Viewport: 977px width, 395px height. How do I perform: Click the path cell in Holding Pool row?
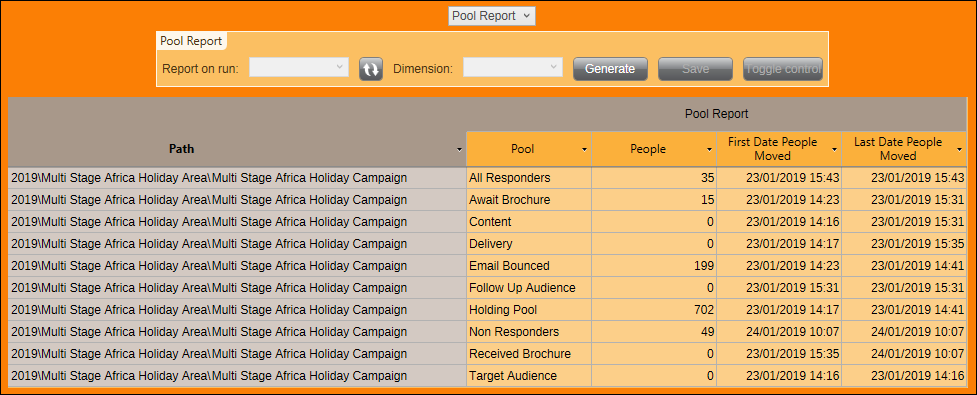[x=237, y=310]
